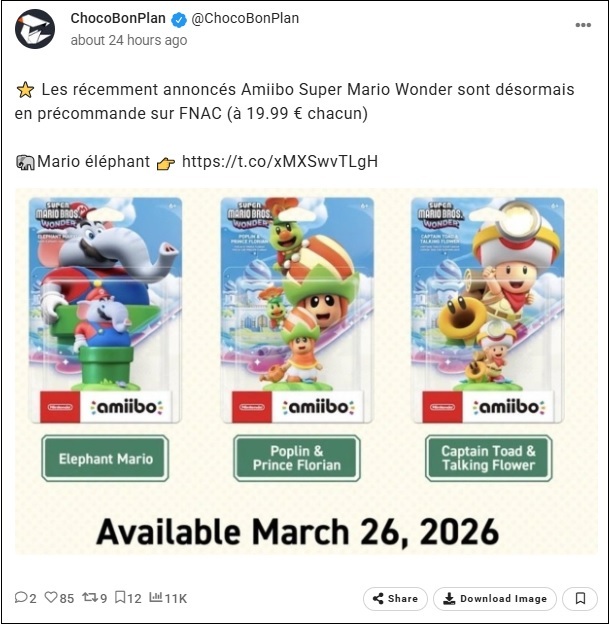Click the bookmarks count icon
The width and height of the screenshot is (609, 625).
tap(120, 598)
